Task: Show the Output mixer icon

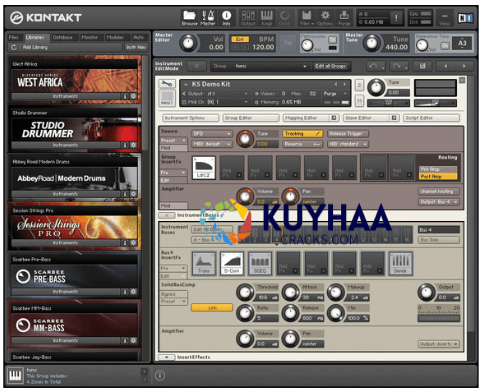Action: [x=248, y=17]
